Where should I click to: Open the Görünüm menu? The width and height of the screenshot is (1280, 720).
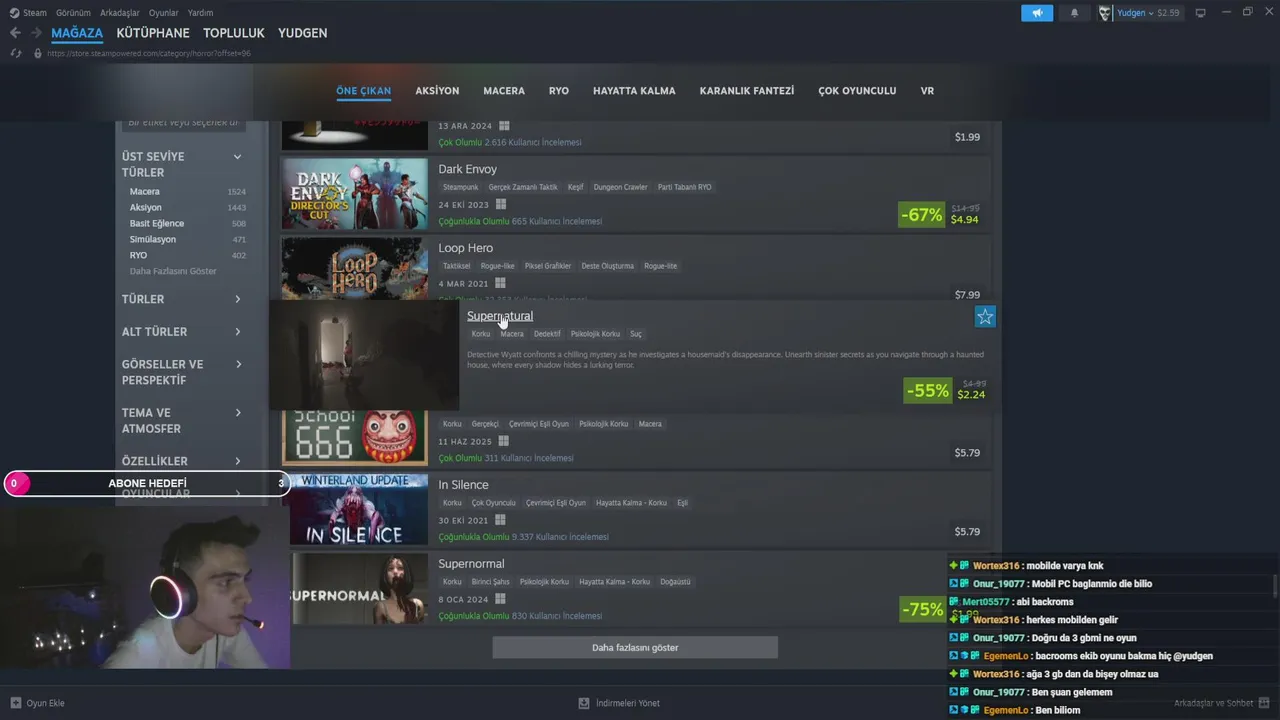[x=73, y=13]
